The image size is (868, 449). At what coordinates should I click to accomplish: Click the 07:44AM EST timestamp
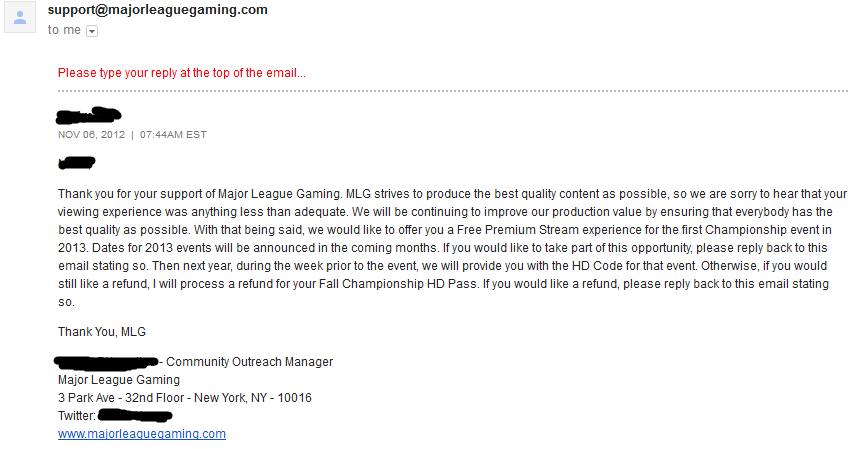pos(173,135)
